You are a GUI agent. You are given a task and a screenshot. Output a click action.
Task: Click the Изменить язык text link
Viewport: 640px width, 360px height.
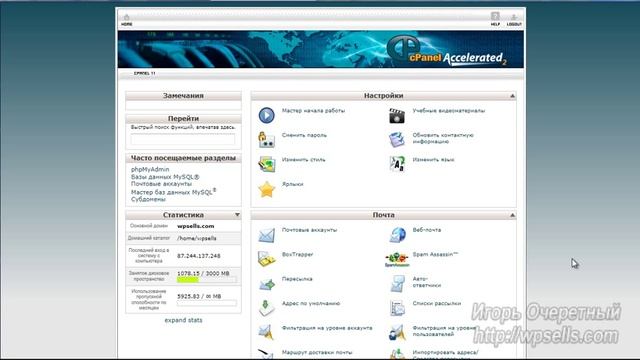point(433,160)
